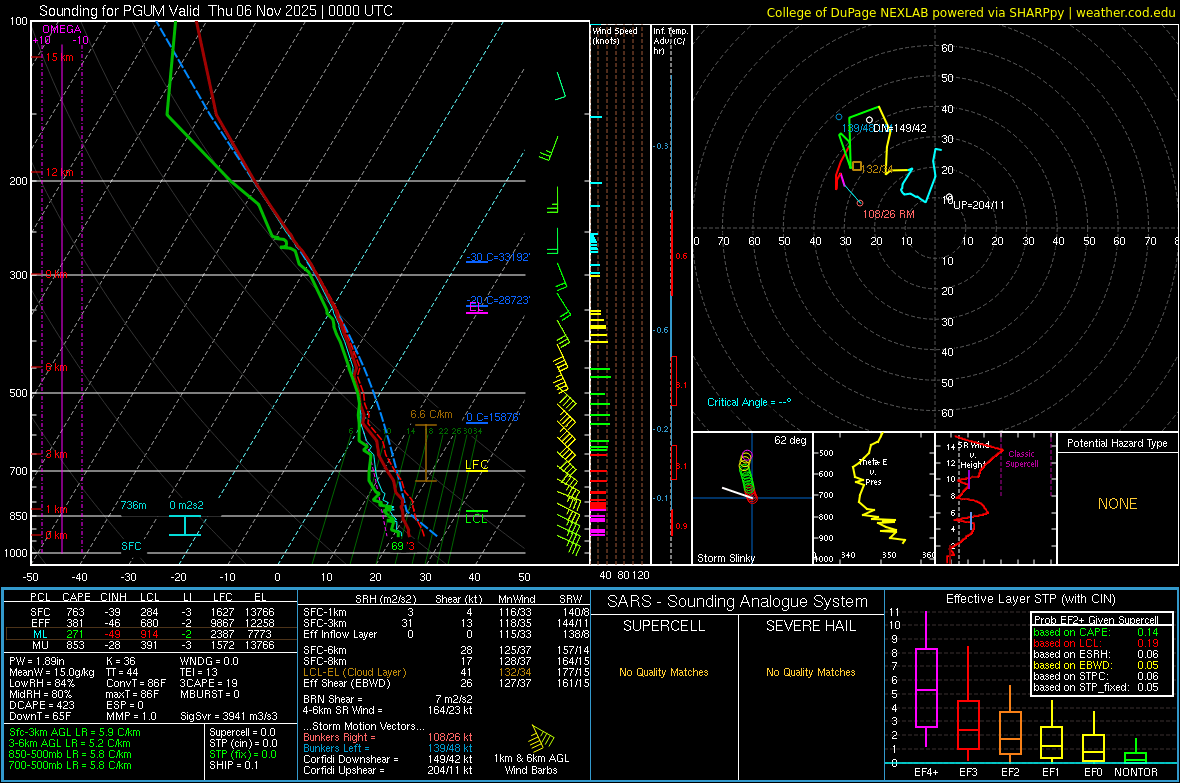
Task: Click the Sfc-3km AGL LR value
Action: coord(75,732)
